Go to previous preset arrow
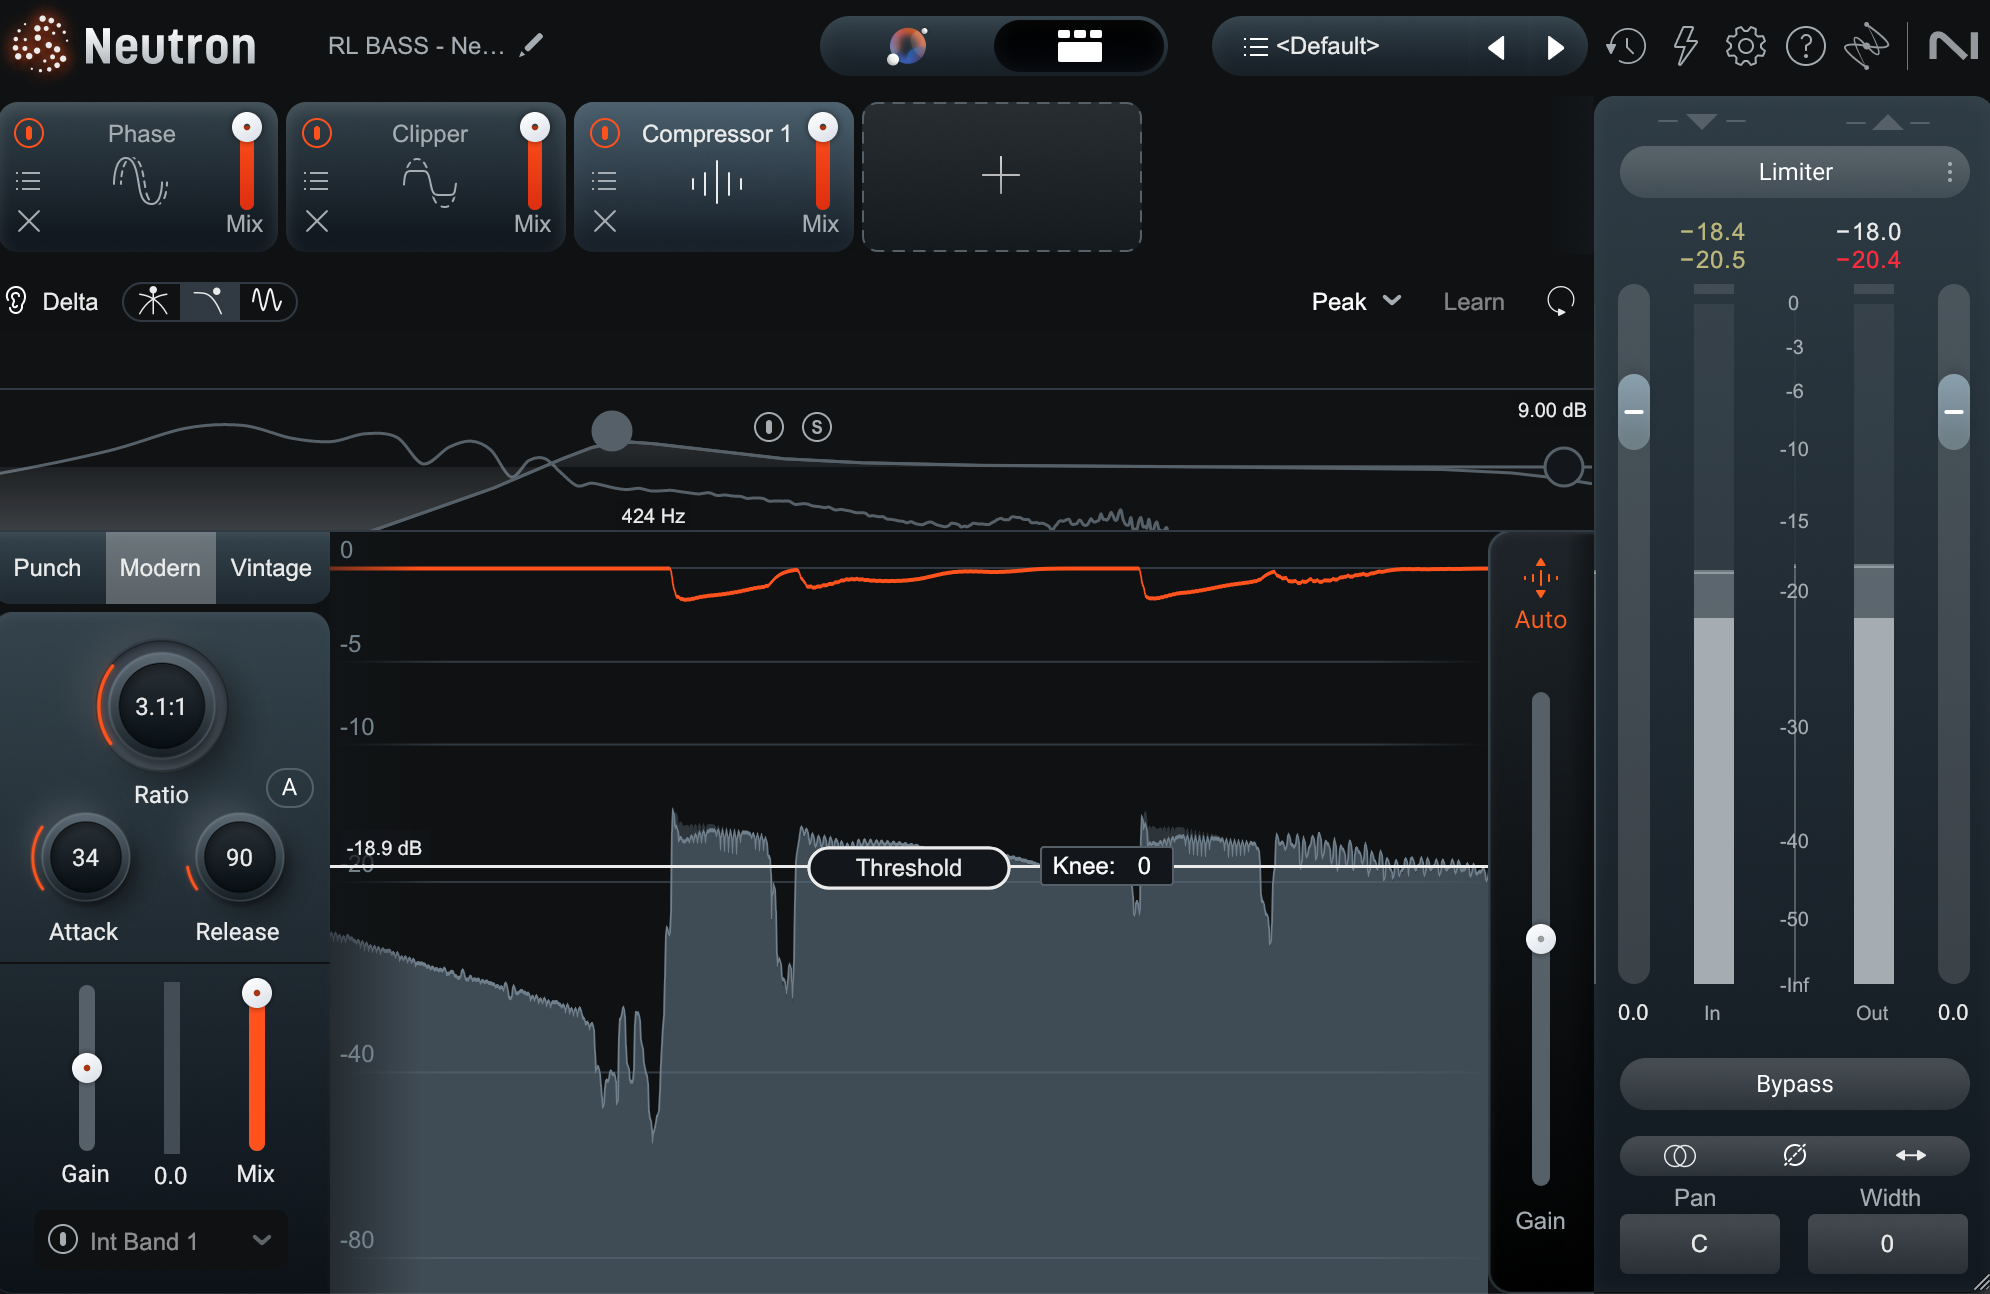Viewport: 1990px width, 1294px height. [1496, 47]
